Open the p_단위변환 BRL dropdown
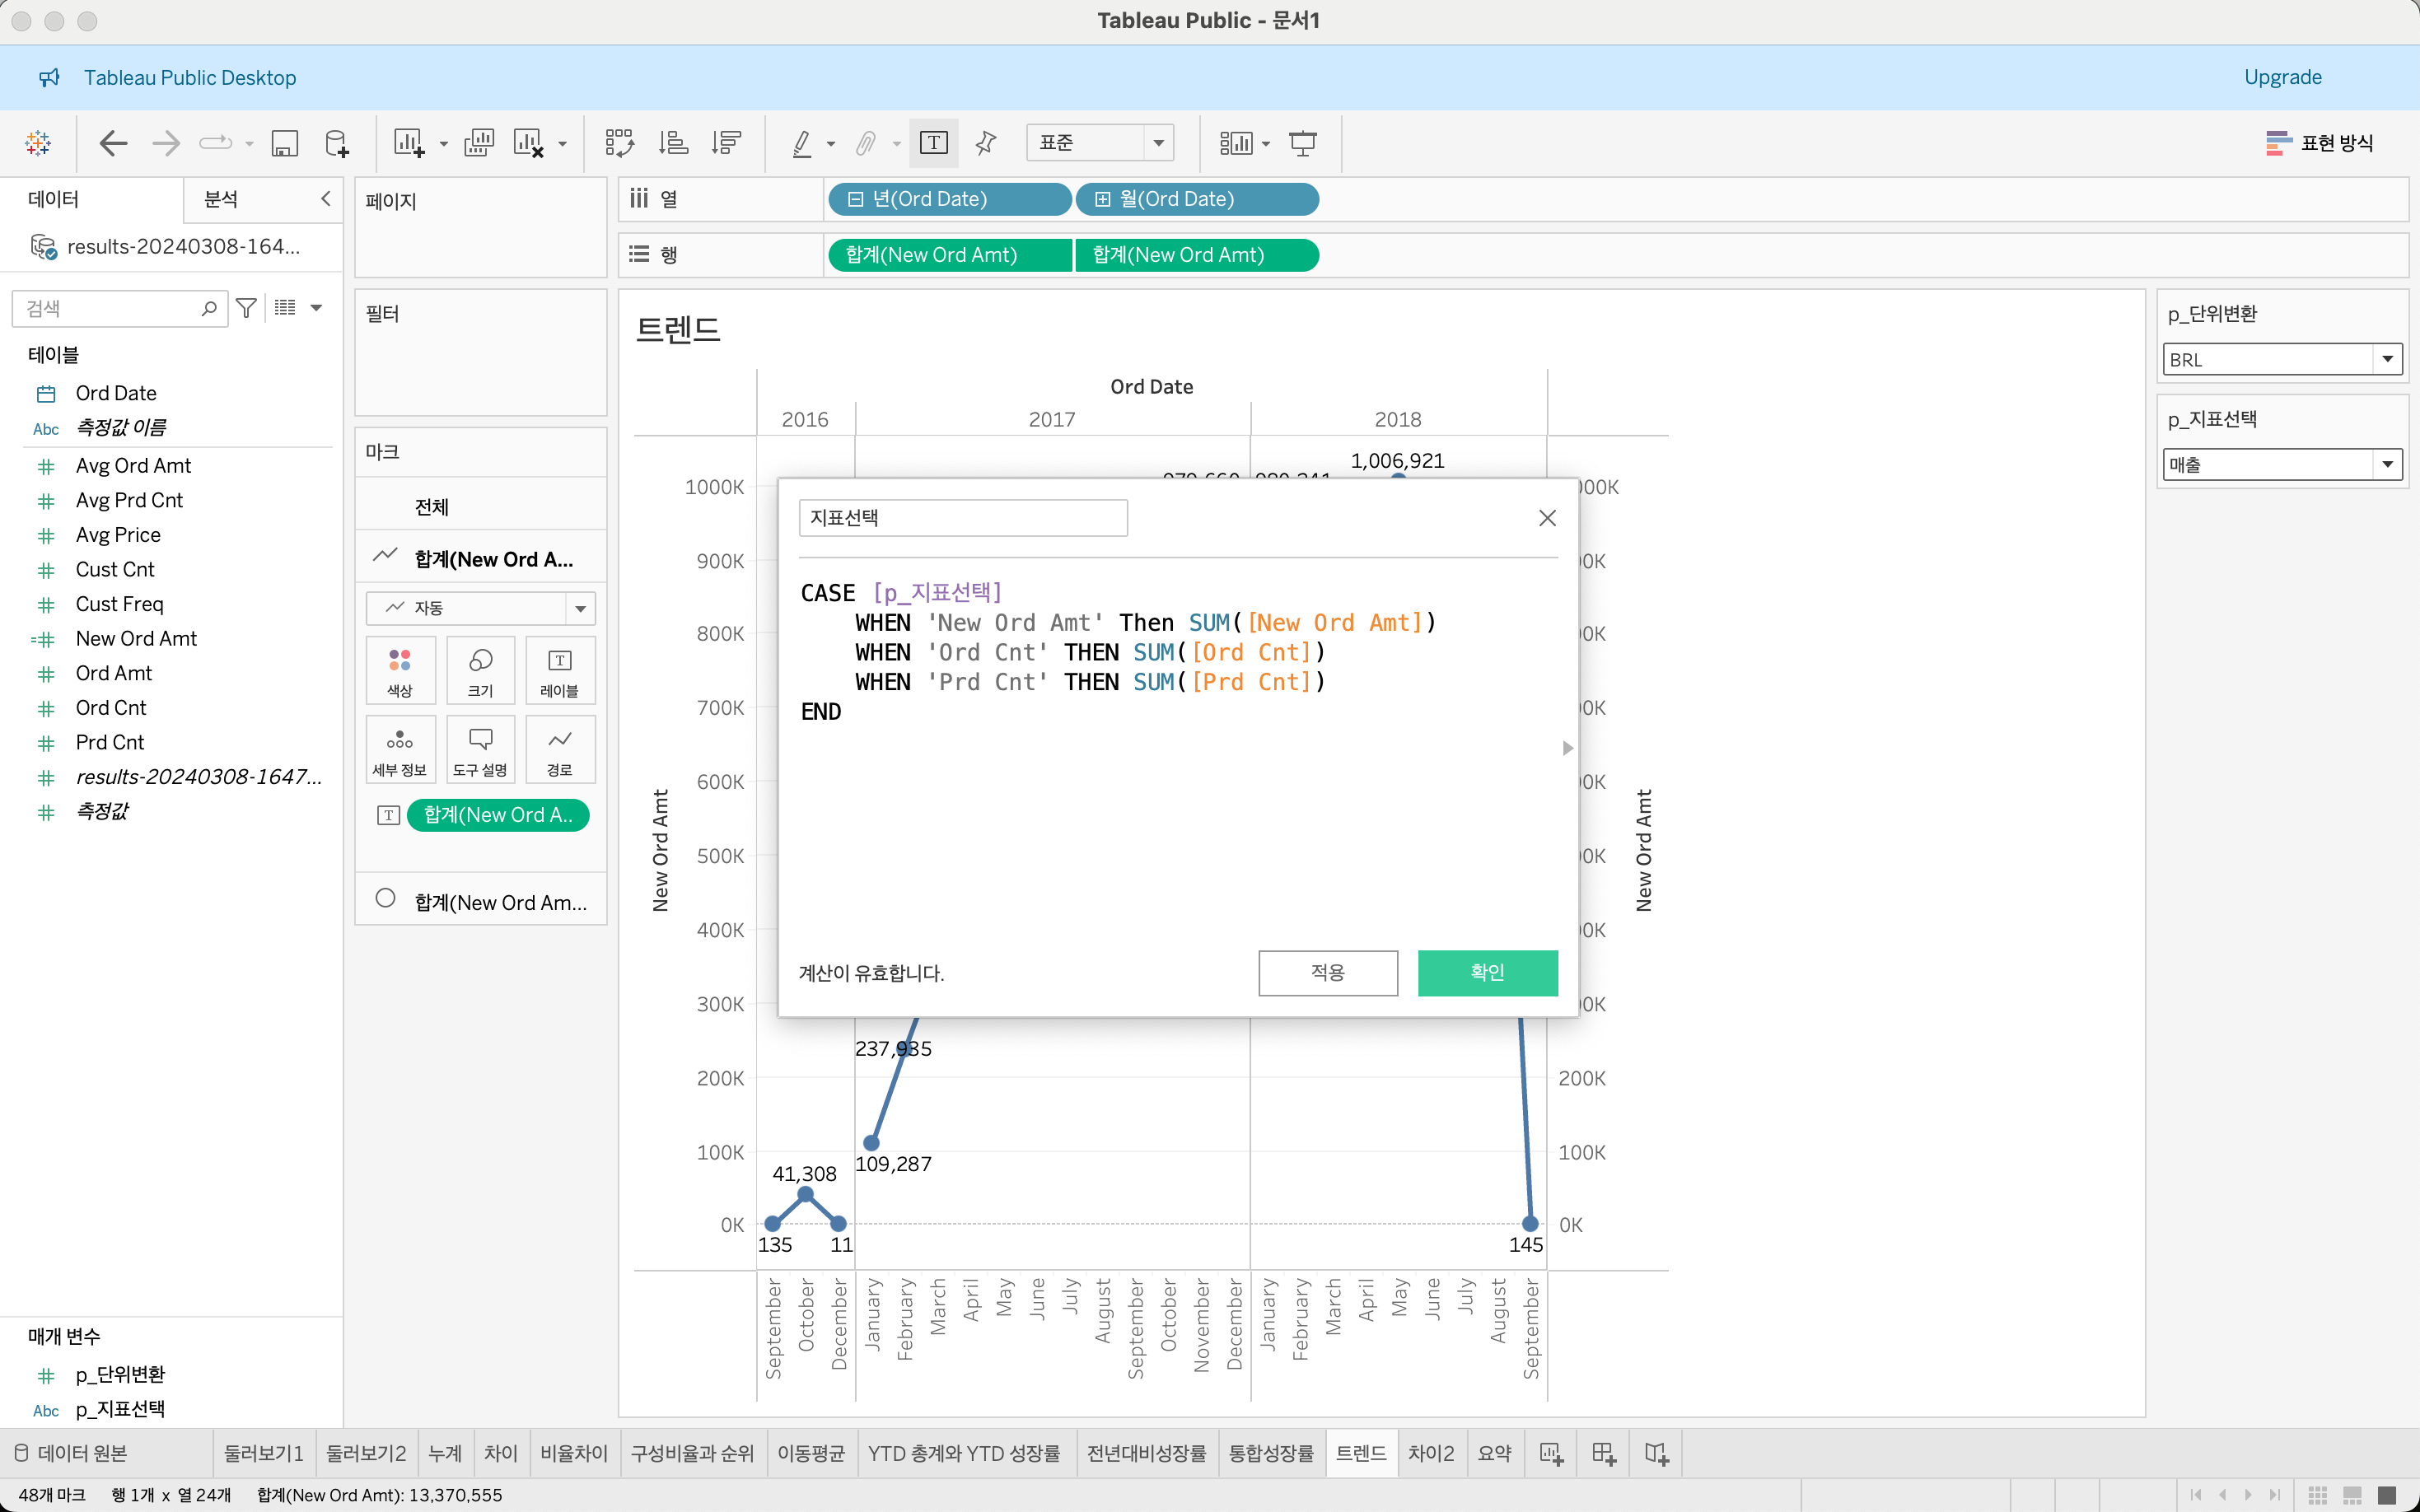This screenshot has height=1512, width=2420. [x=2387, y=359]
